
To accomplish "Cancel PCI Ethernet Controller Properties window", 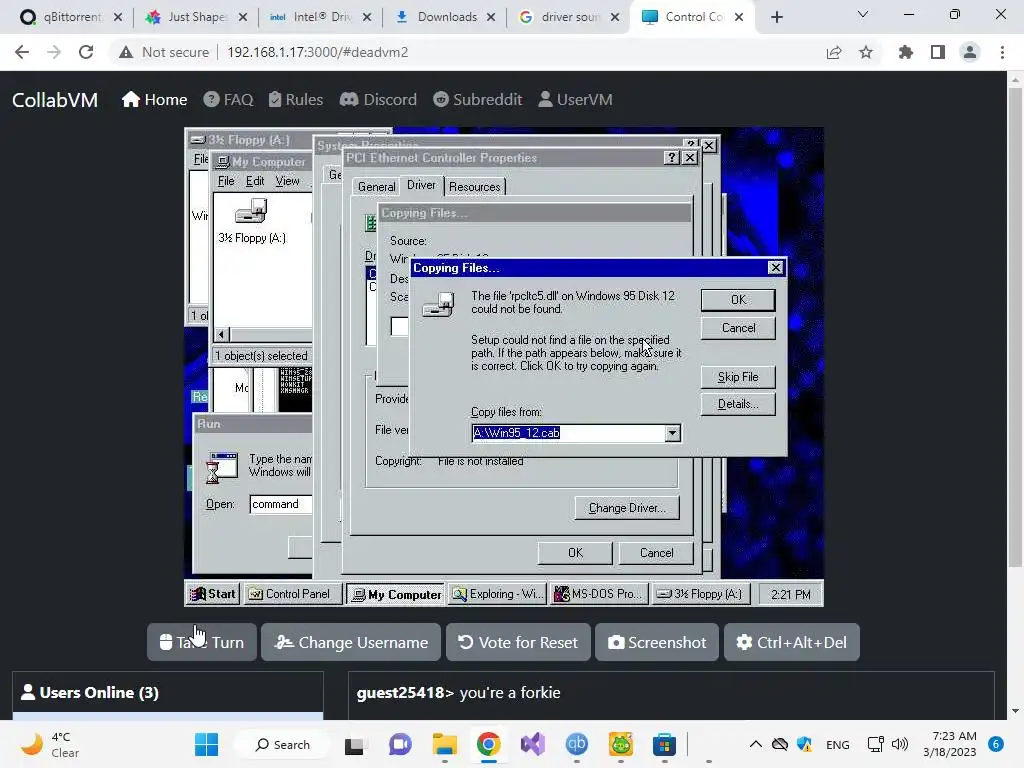I will (656, 553).
